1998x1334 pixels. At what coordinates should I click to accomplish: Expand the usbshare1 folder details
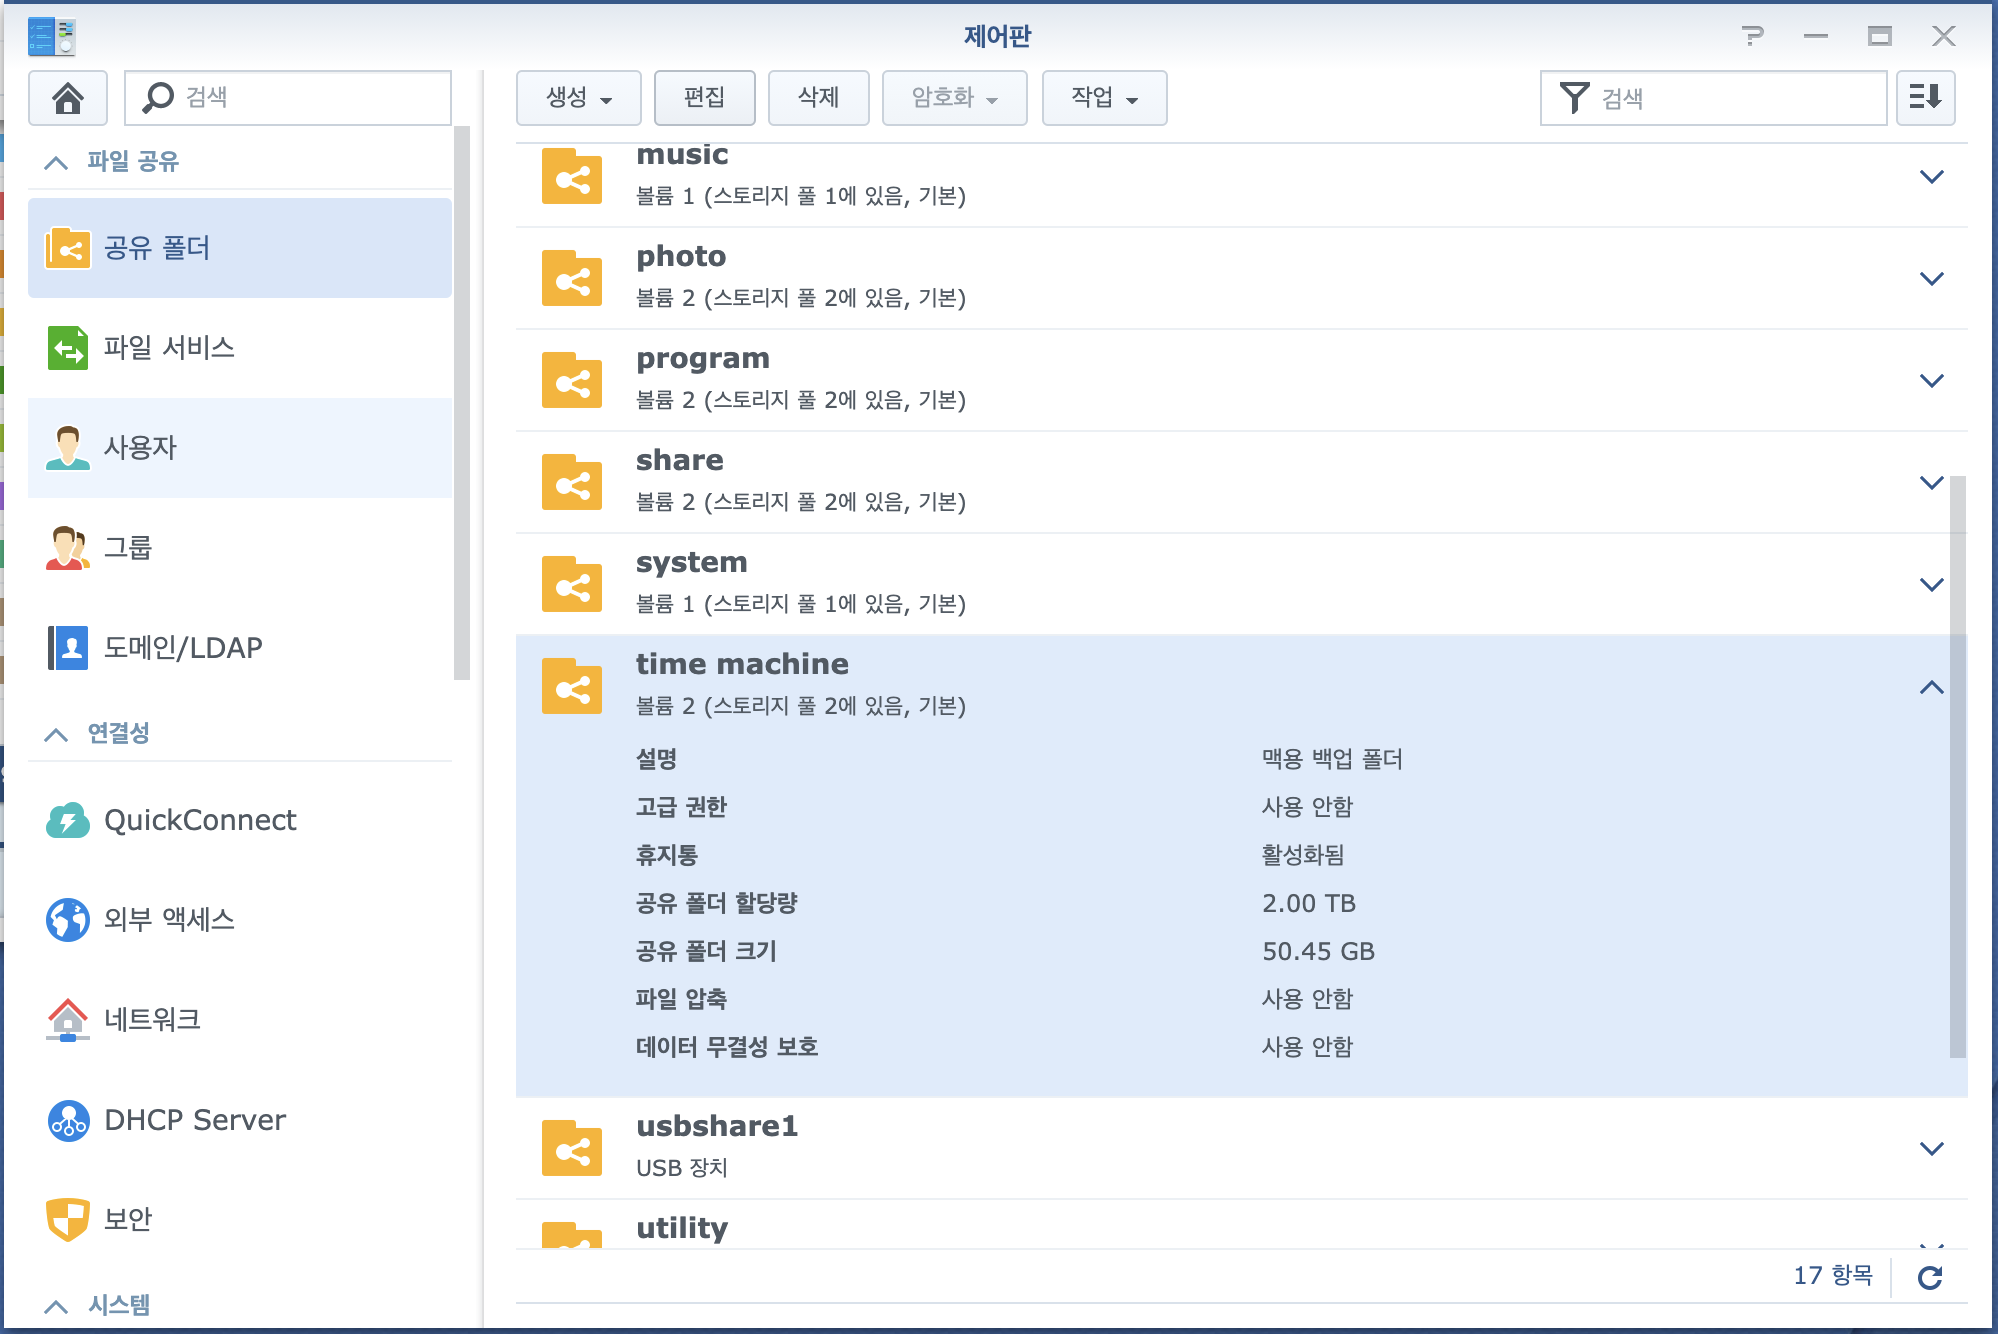click(1931, 1149)
